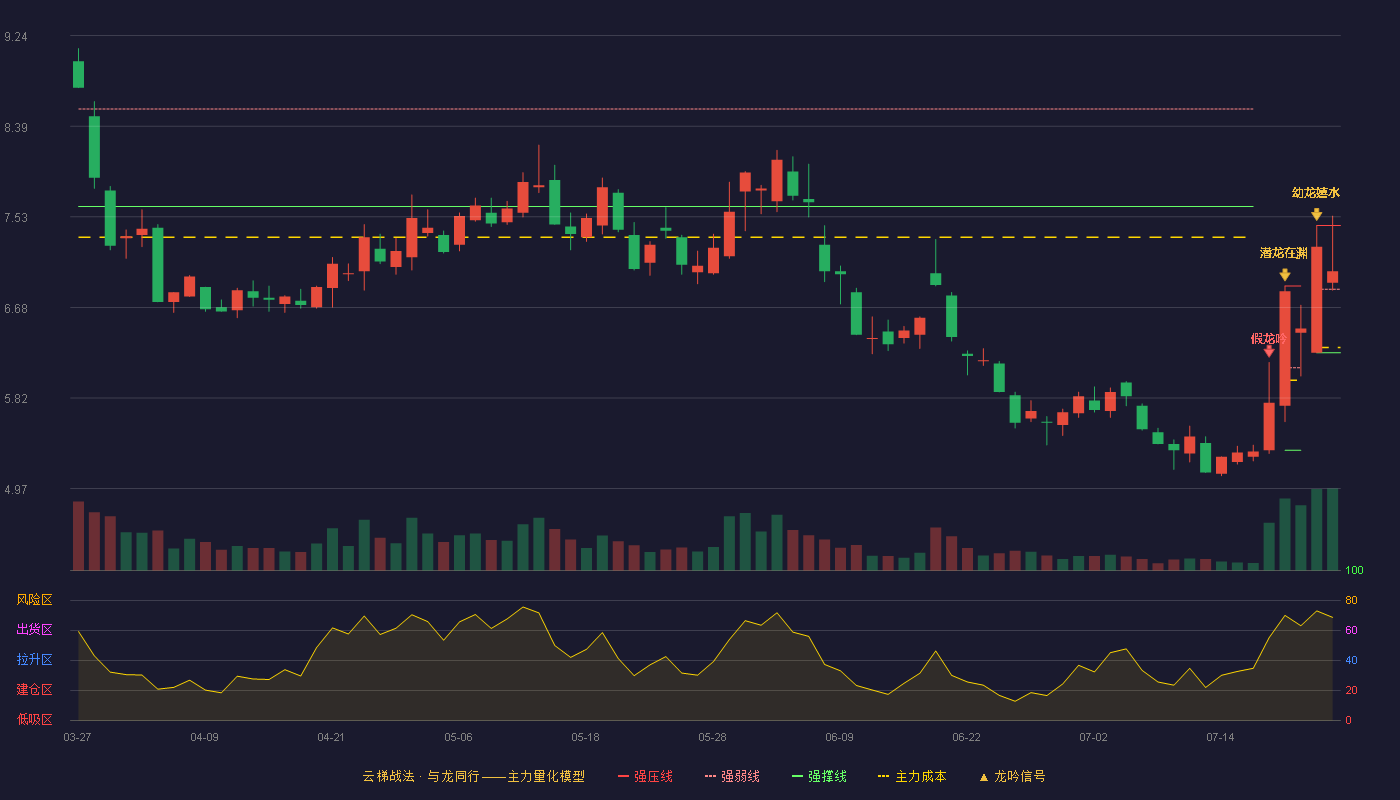
Task: Click chart title 云梯战法 · 与龙同行
Action: pos(421,777)
